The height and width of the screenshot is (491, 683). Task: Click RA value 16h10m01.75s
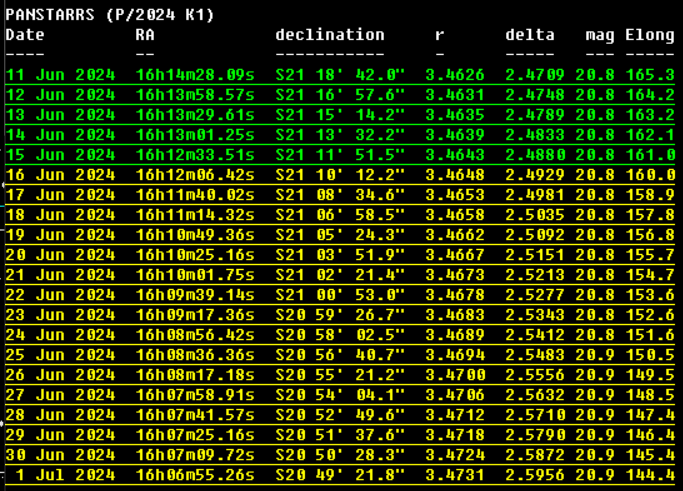coord(195,274)
